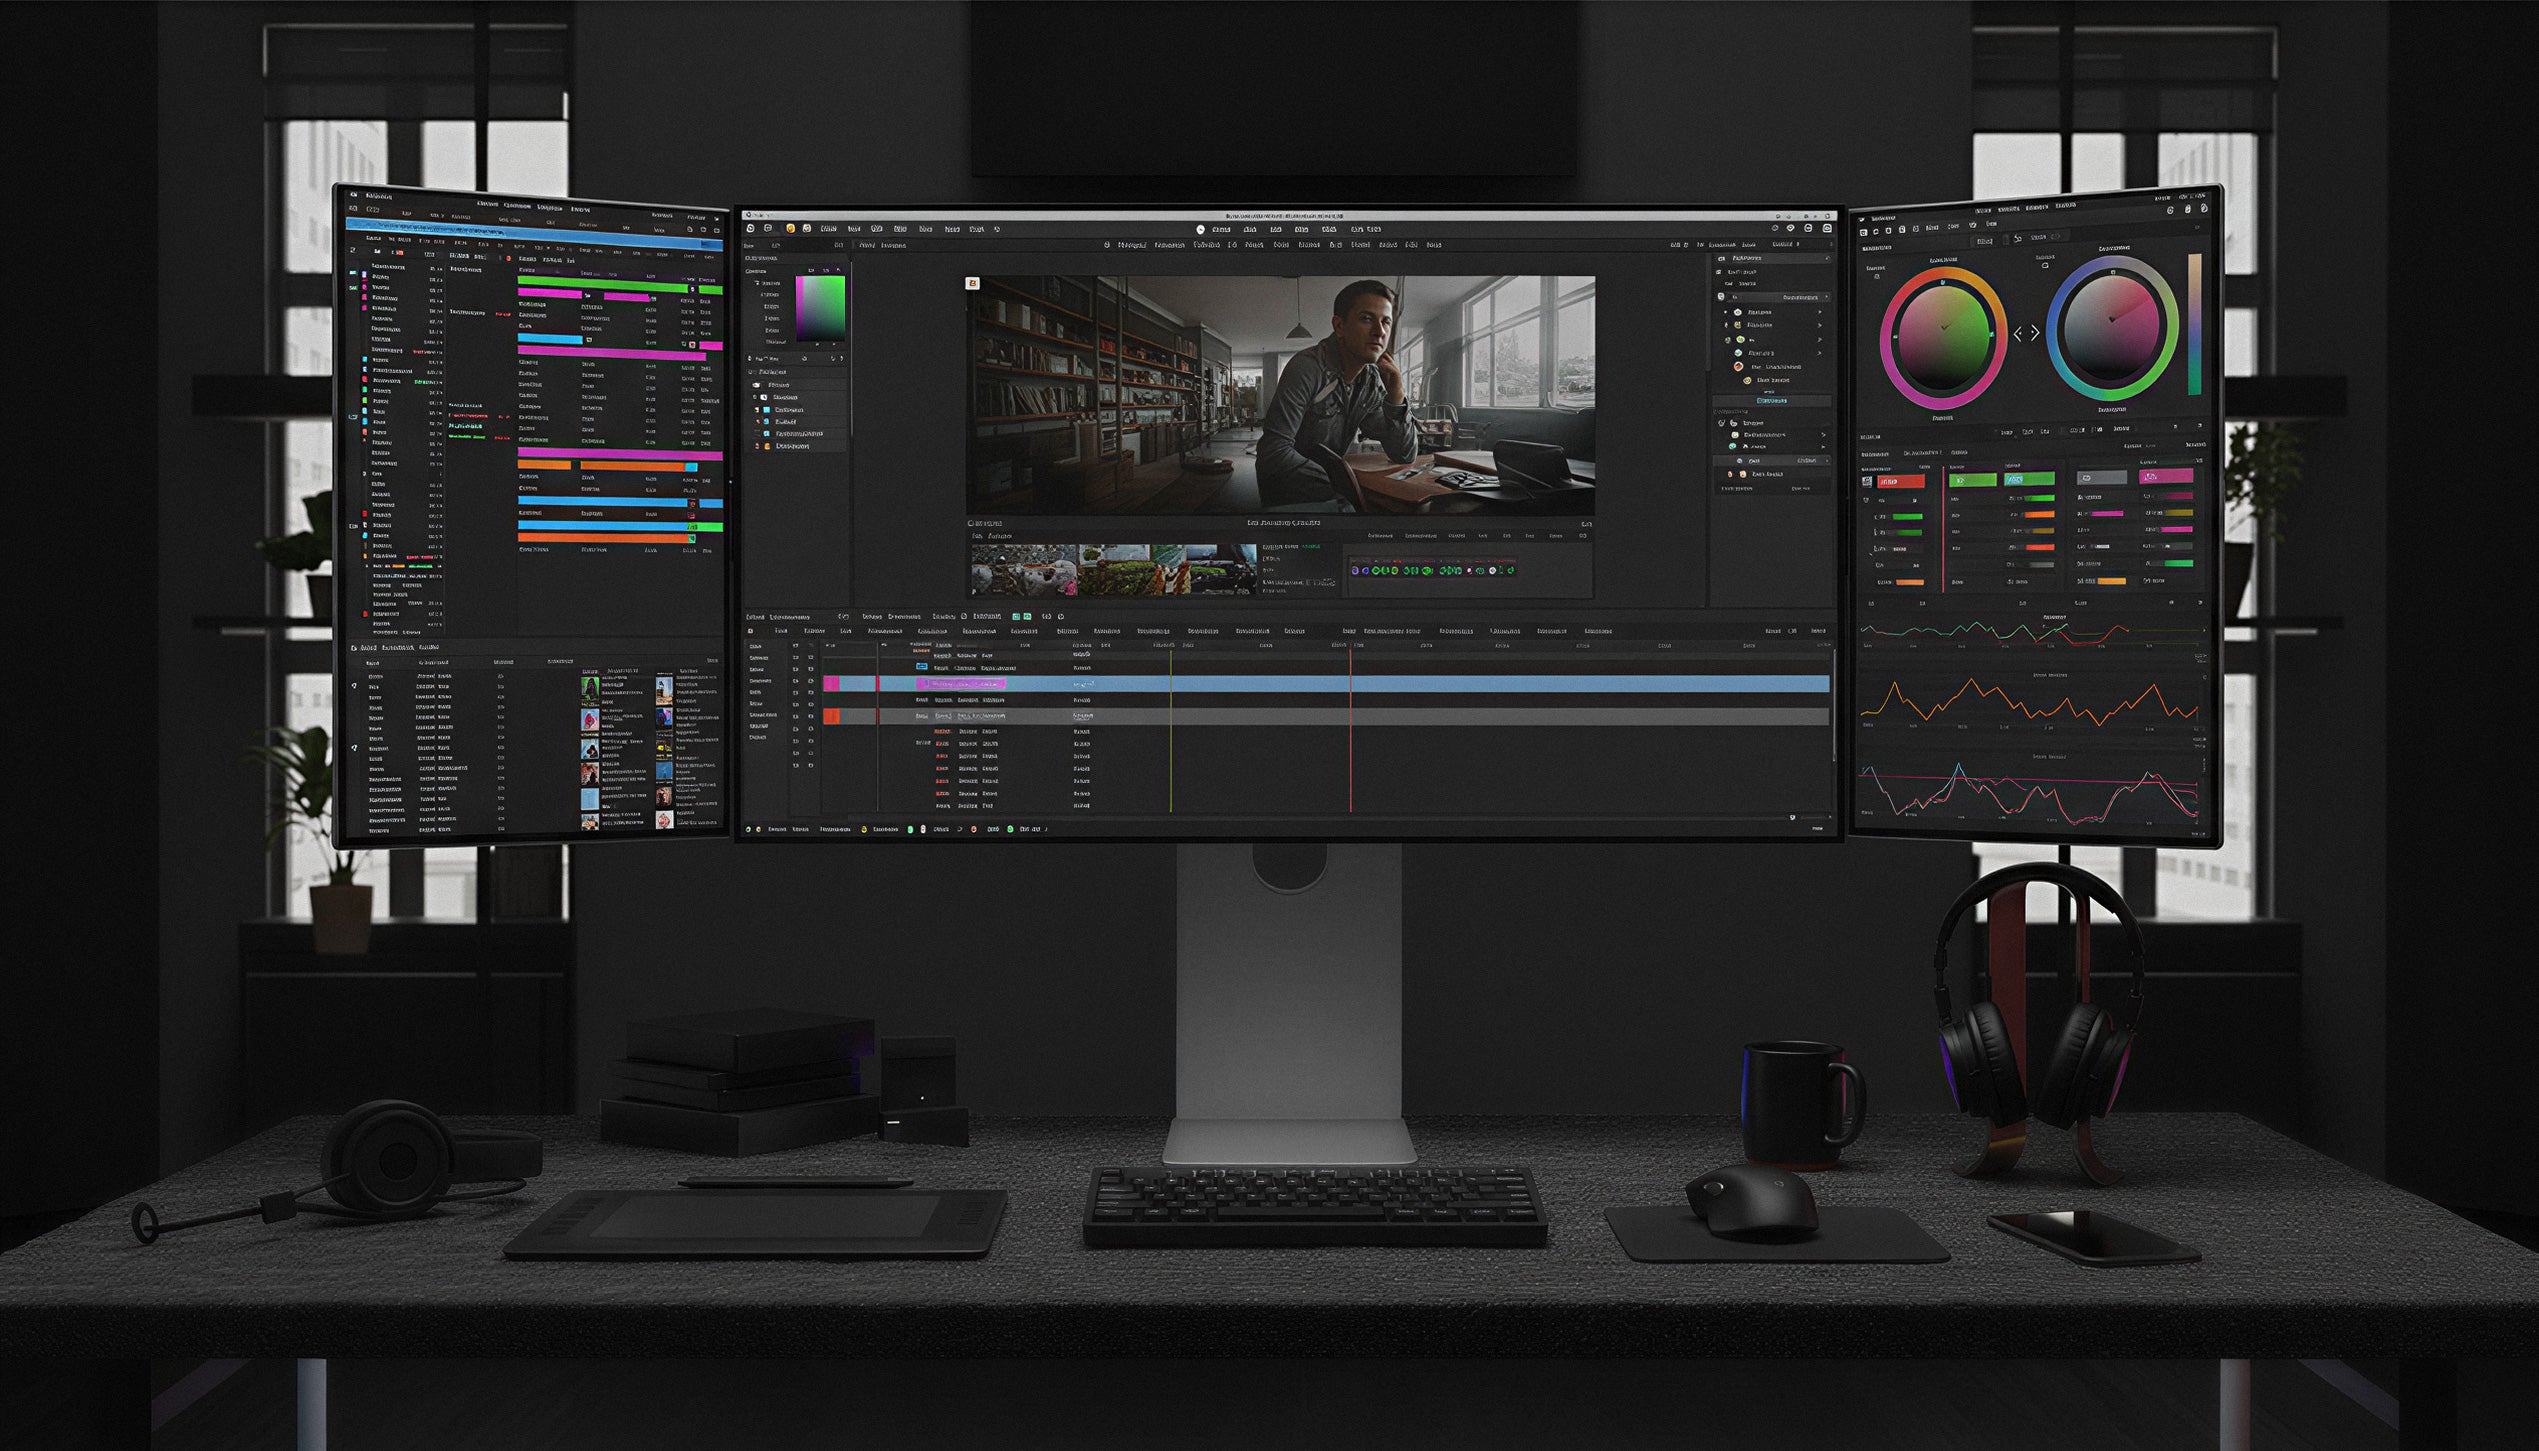Screen dimensions: 2539x1451
Task: Expand the first chevron row in the right inspector
Action: click(x=1819, y=312)
